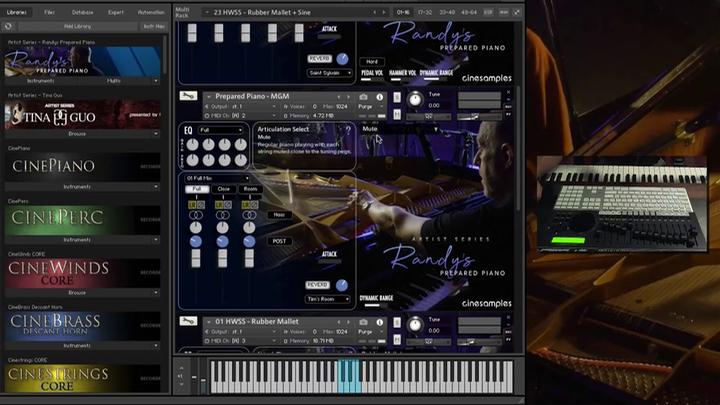This screenshot has height=405, width=720.
Task: Switch to the Expert tab
Action: [116, 12]
